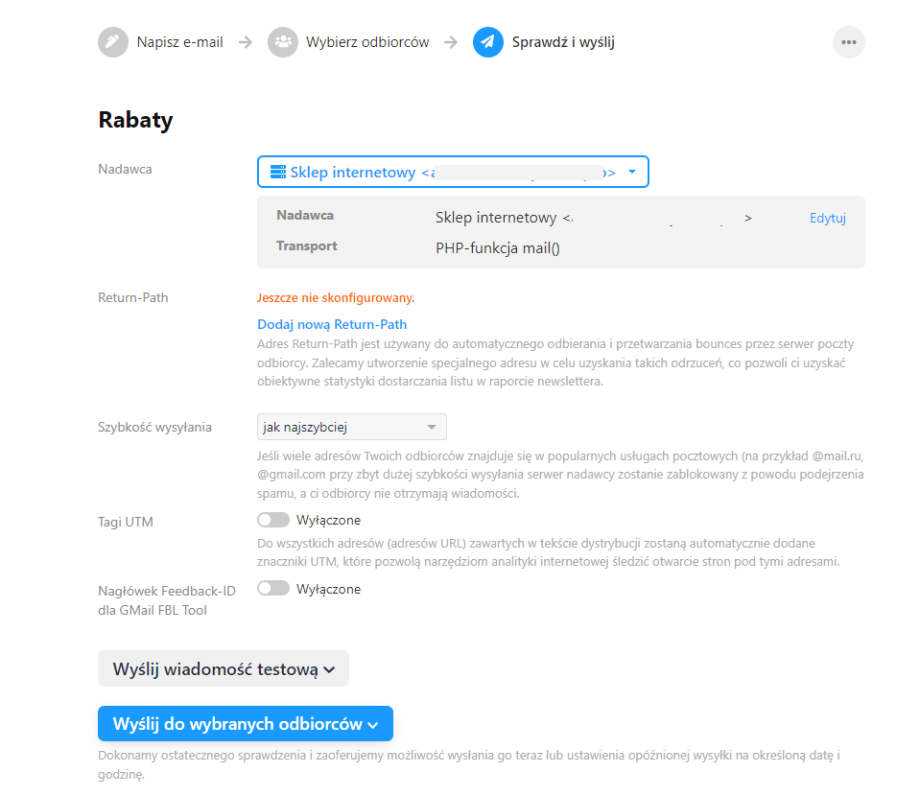The width and height of the screenshot is (920, 795).
Task: Click the paper plane icon in the steps bar
Action: pos(487,42)
